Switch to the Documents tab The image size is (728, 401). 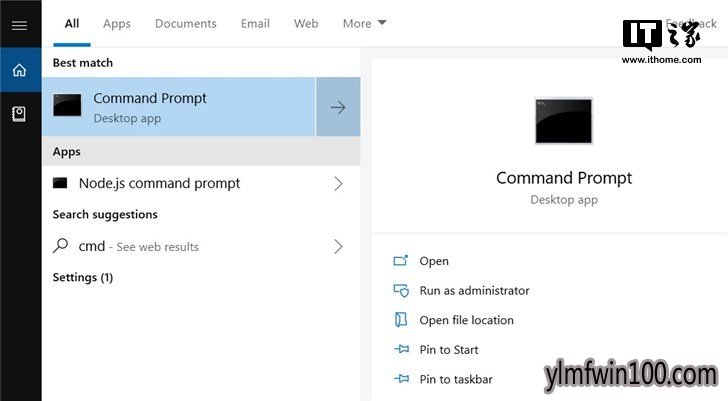pos(186,23)
